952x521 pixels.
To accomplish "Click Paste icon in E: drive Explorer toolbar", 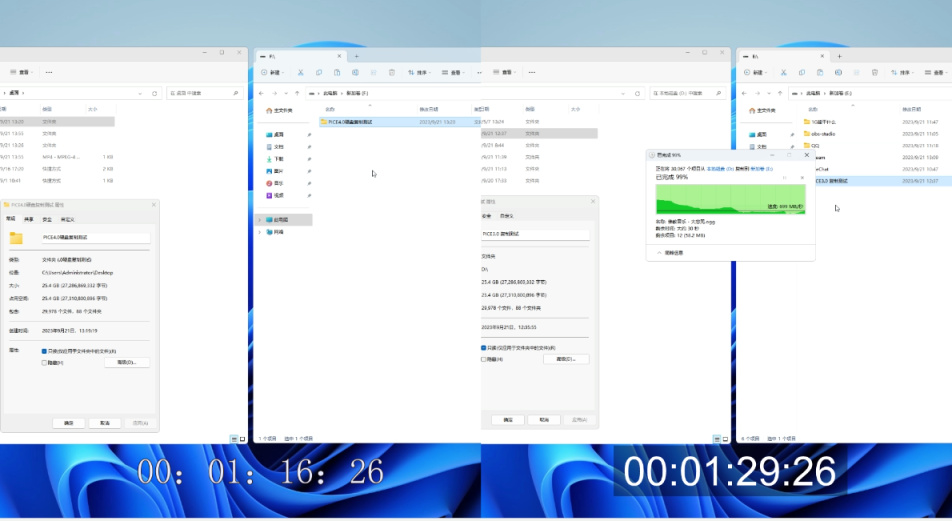I will pos(820,72).
